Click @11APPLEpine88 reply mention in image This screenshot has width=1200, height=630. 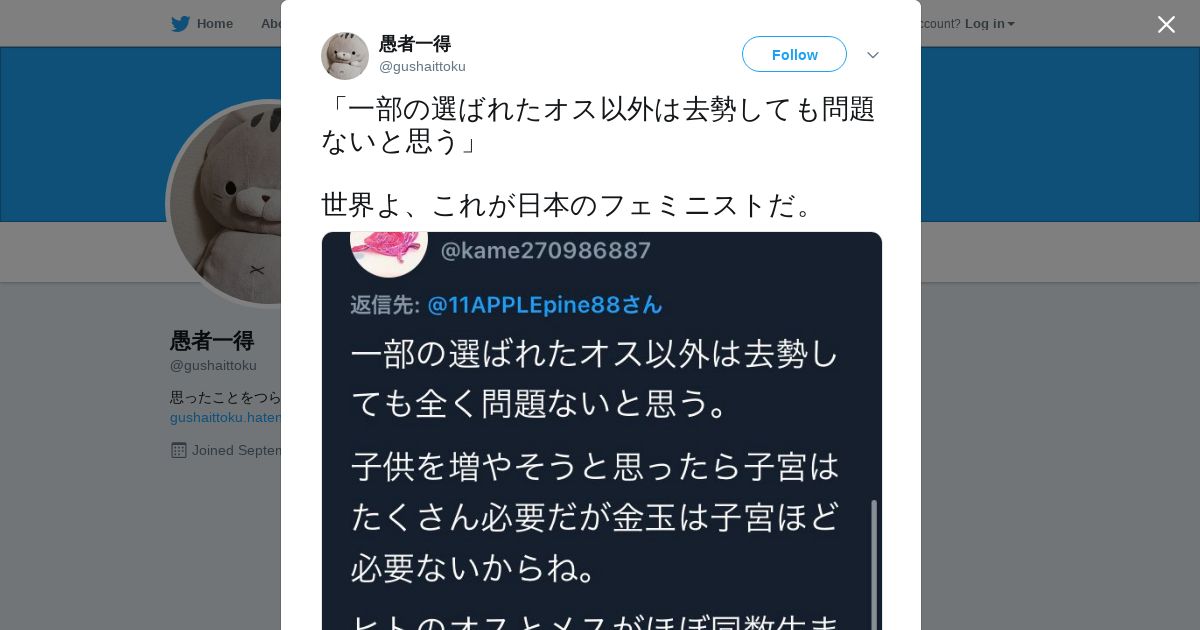[545, 305]
